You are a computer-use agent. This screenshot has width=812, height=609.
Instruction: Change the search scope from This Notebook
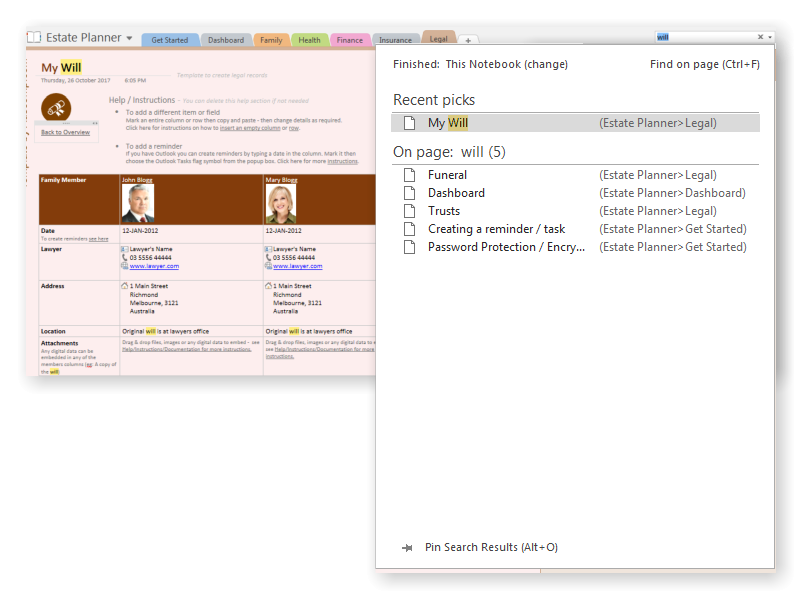tap(545, 64)
